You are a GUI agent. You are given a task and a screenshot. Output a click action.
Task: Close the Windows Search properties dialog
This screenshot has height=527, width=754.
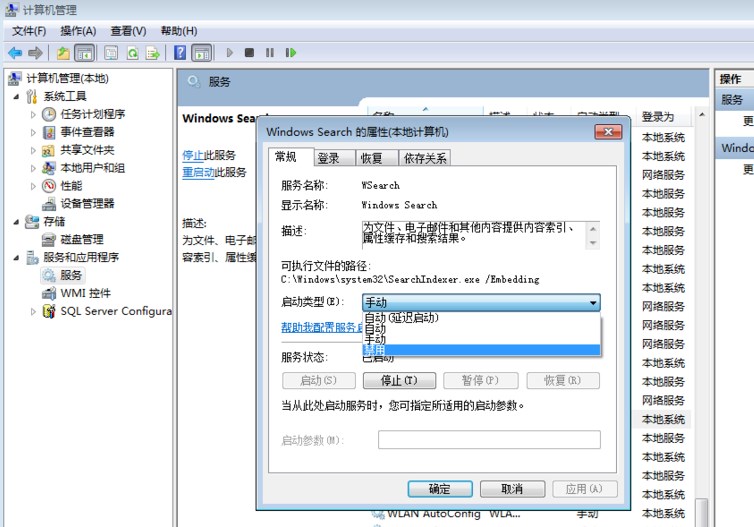click(x=608, y=132)
